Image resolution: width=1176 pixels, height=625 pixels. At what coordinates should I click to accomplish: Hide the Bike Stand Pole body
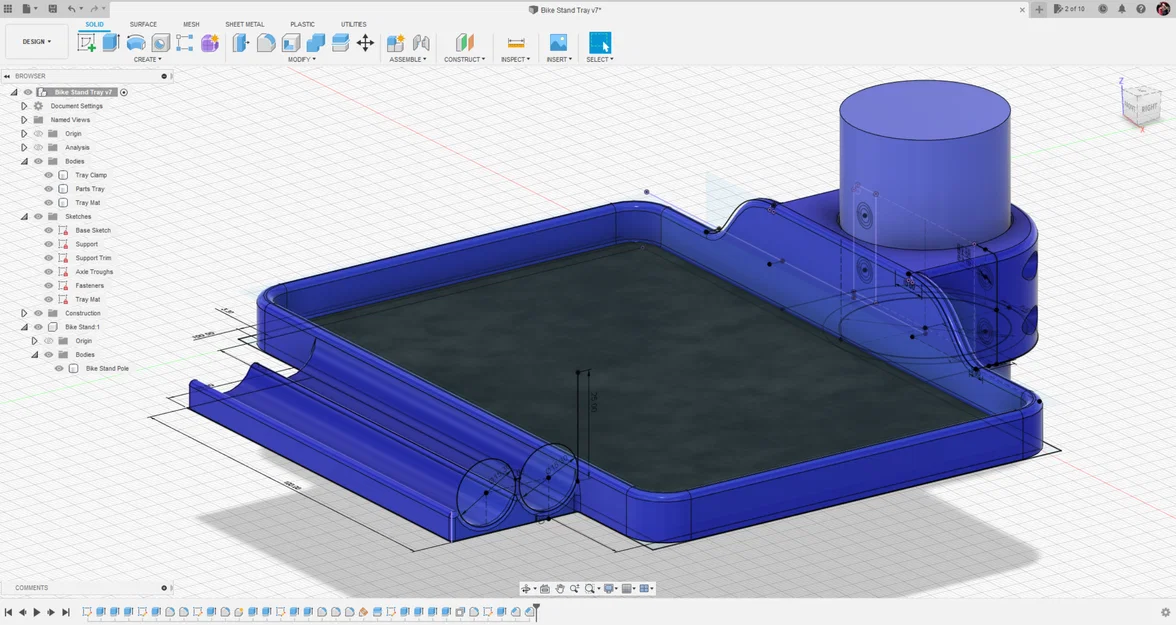point(59,369)
